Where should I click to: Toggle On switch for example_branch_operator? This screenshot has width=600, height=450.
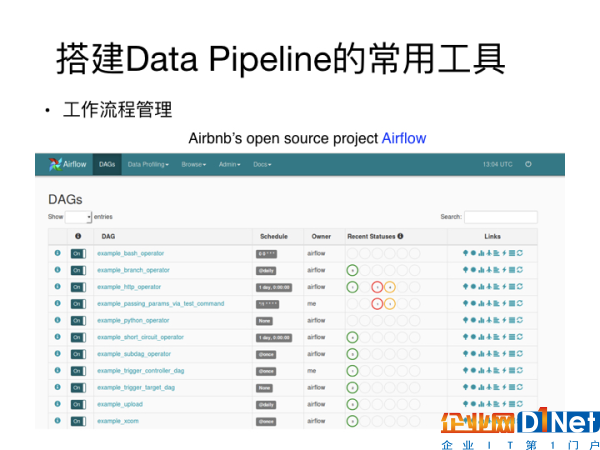tap(78, 271)
